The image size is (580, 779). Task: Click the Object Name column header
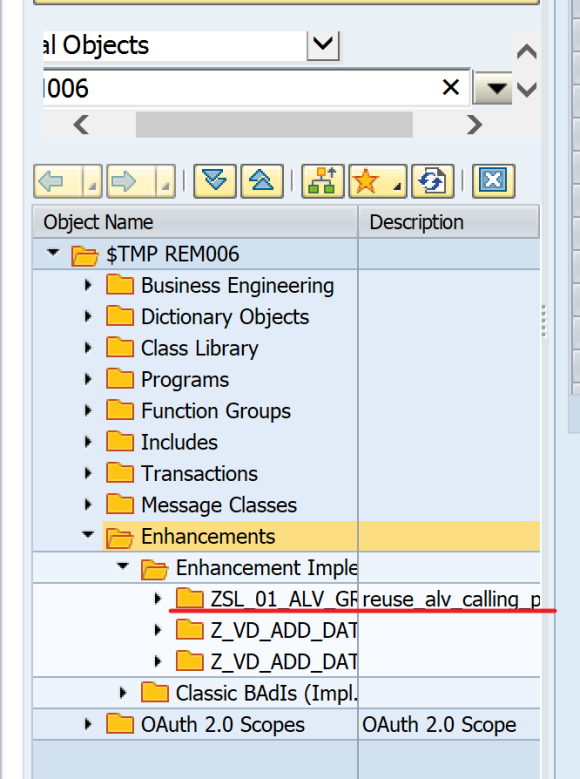coord(195,222)
